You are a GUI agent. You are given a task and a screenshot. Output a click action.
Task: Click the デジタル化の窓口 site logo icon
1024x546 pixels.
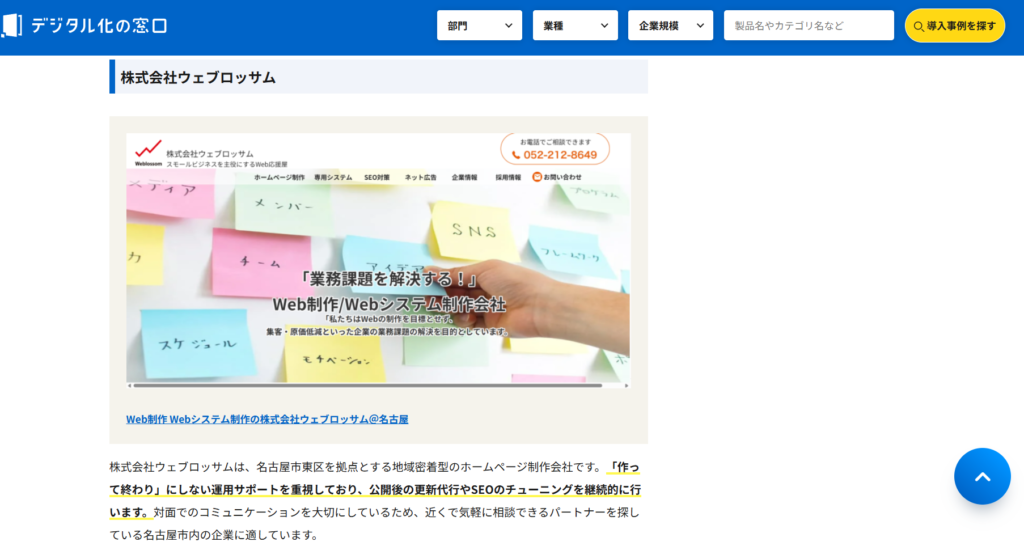pos(11,25)
